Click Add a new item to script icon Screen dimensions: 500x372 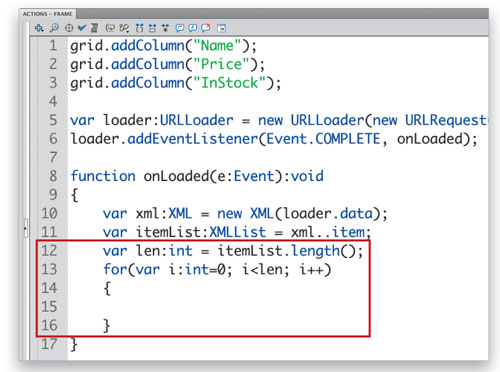click(x=39, y=28)
